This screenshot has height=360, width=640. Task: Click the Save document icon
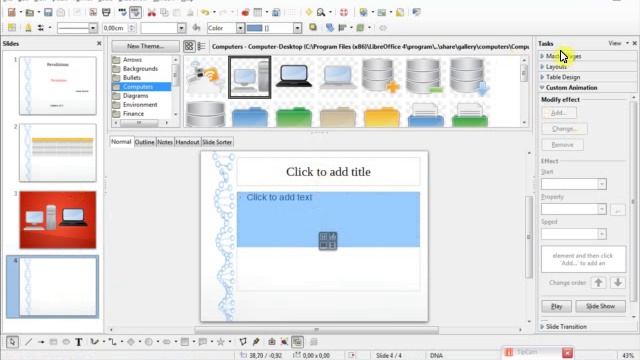pos(48,12)
